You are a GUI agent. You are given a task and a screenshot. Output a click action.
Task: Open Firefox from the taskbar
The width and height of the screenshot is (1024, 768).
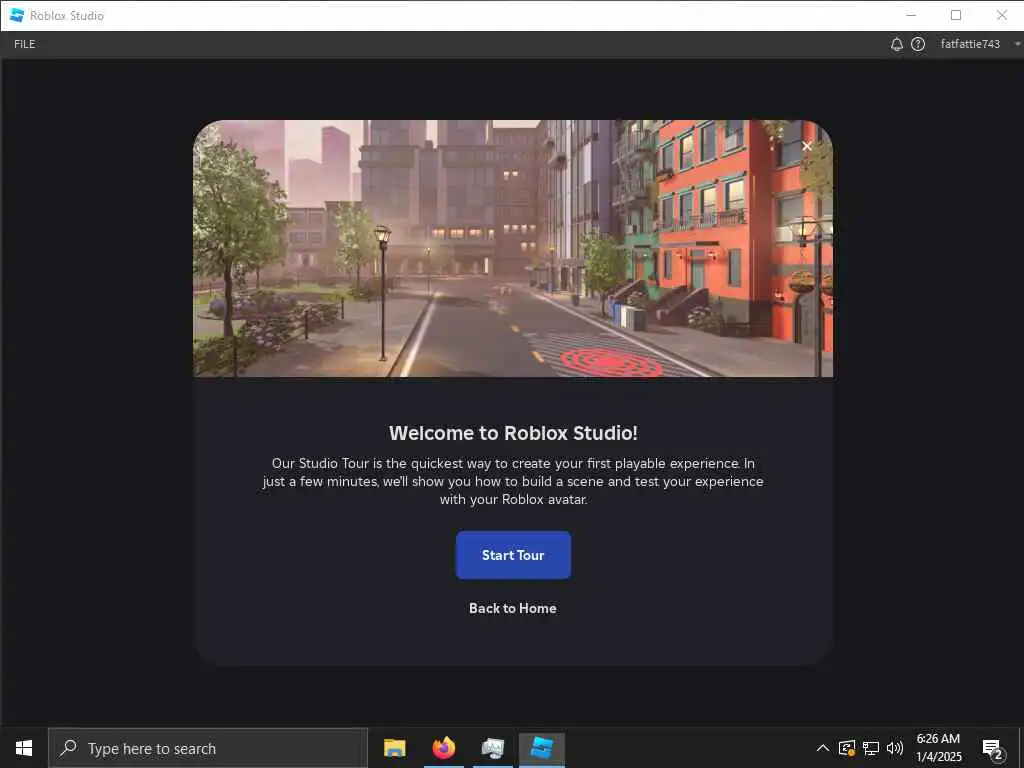443,748
